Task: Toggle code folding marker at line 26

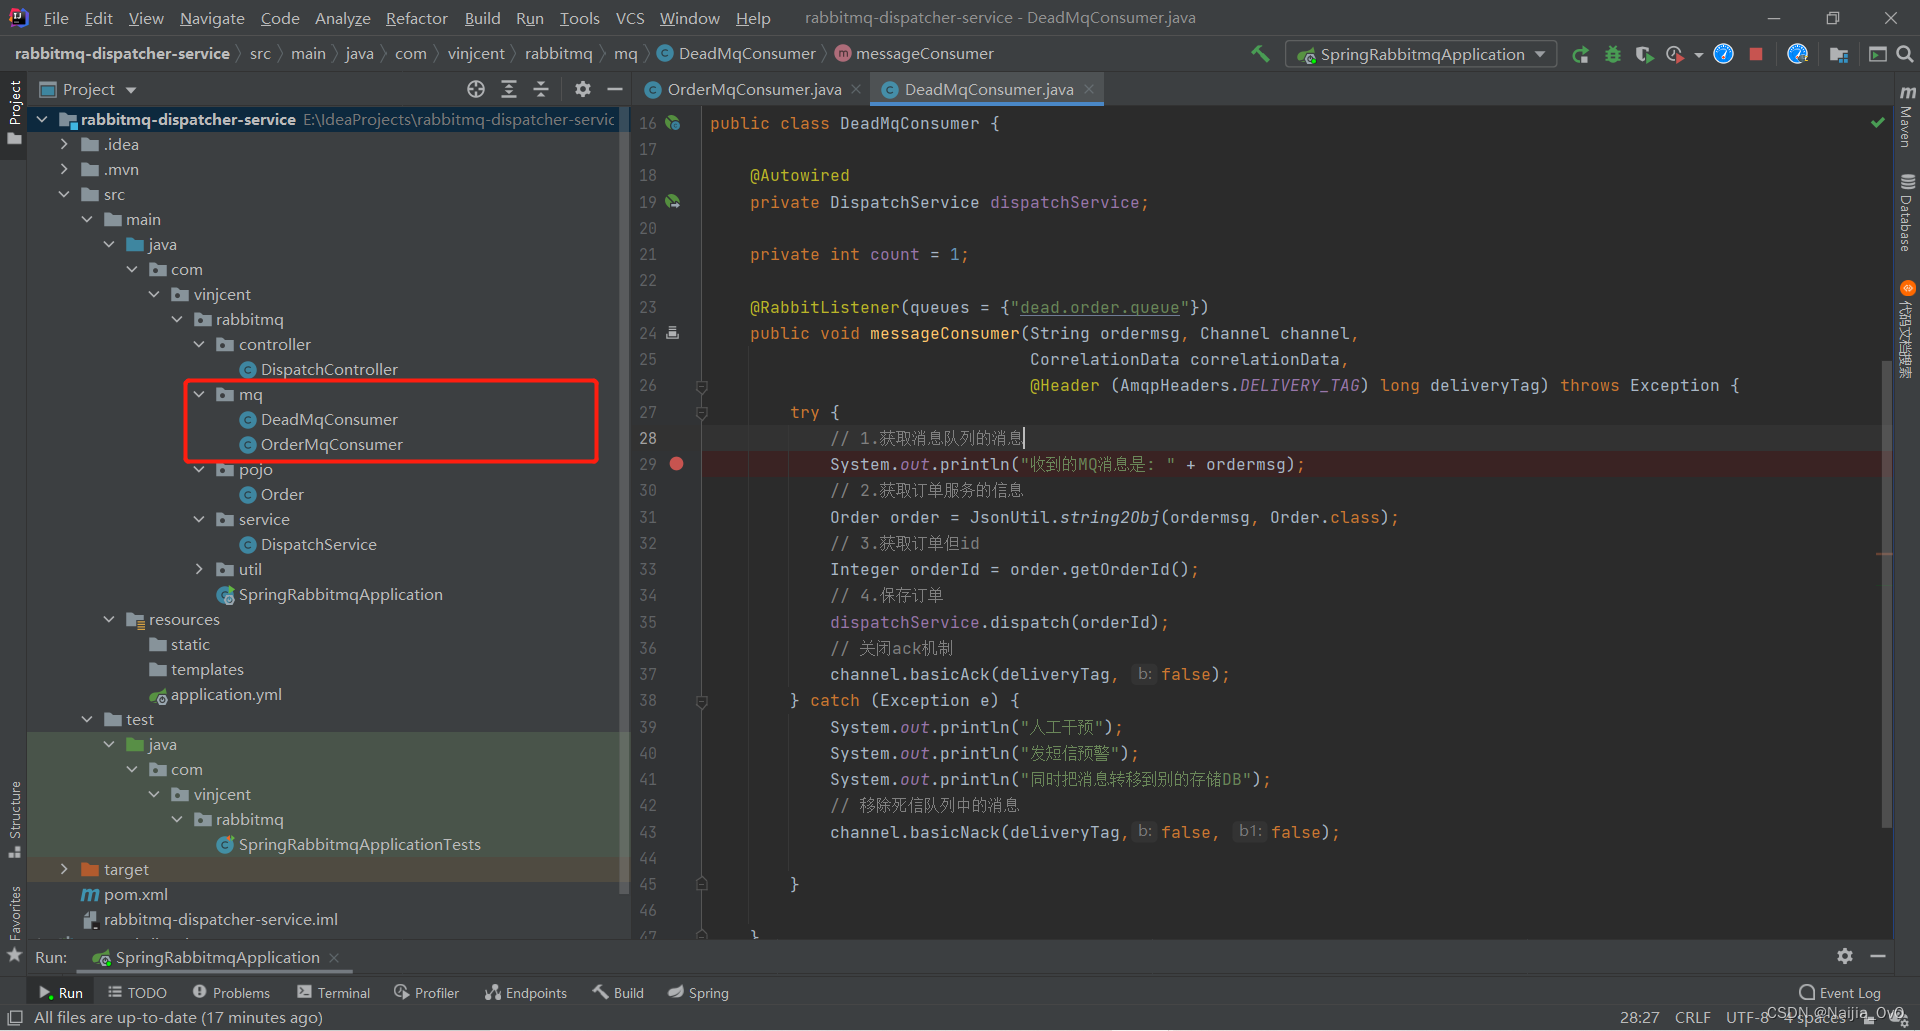Action: pyautogui.click(x=702, y=386)
